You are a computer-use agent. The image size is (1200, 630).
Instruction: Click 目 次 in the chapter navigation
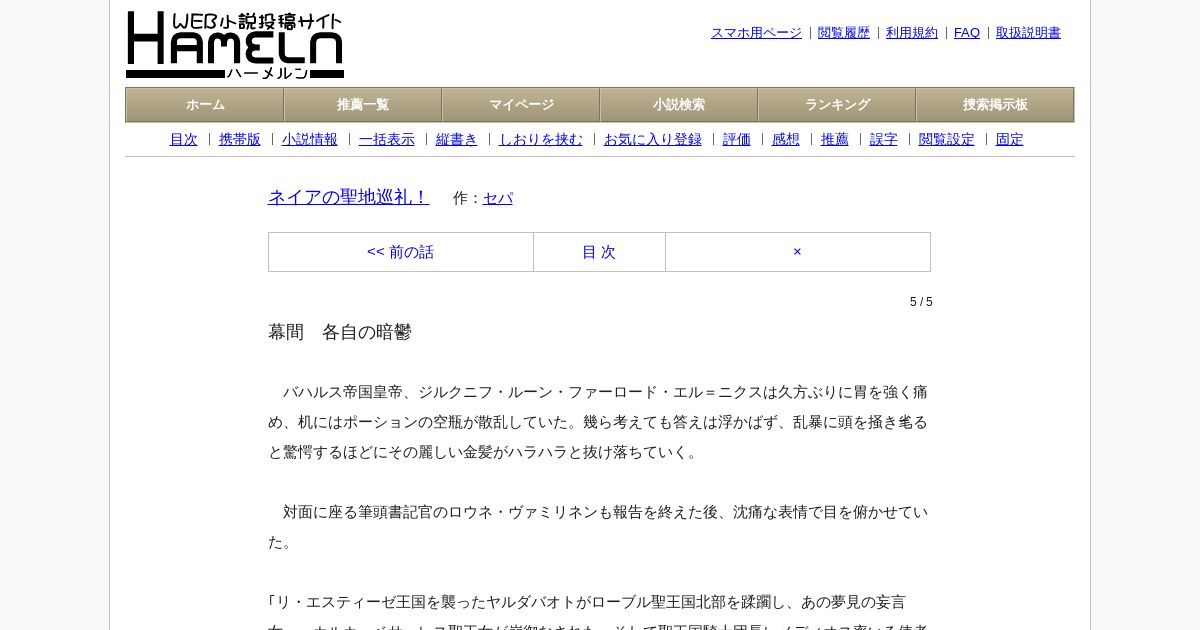click(x=599, y=252)
